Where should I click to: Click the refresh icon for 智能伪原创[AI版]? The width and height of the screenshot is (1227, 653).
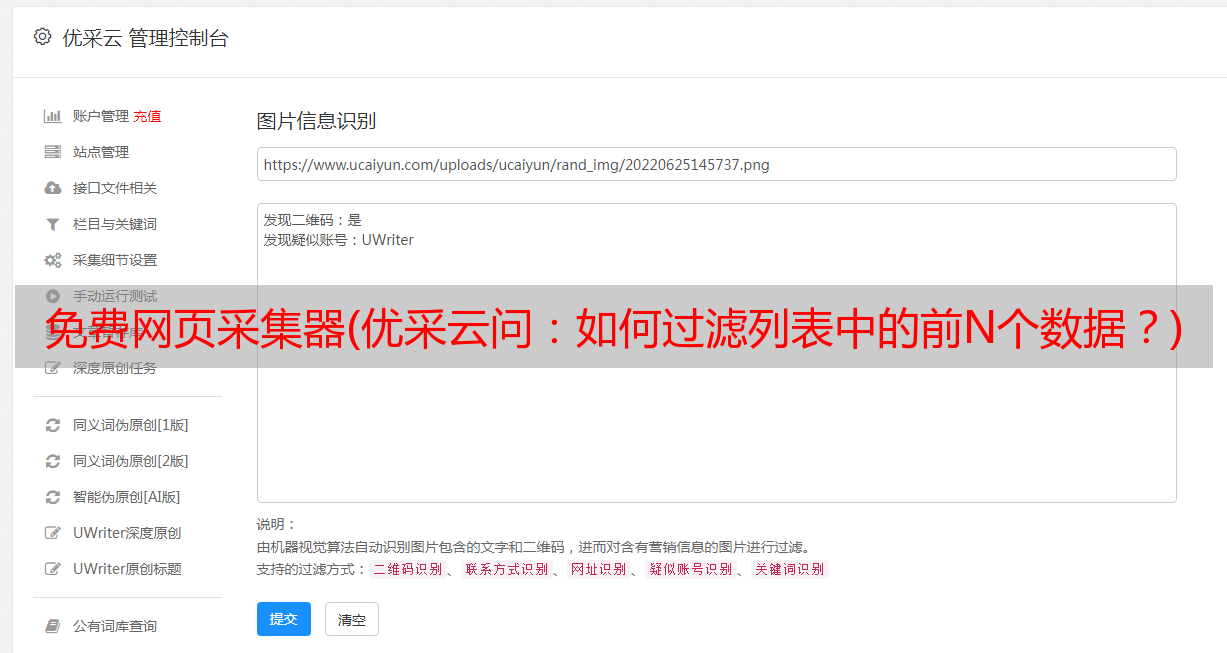tap(53, 497)
